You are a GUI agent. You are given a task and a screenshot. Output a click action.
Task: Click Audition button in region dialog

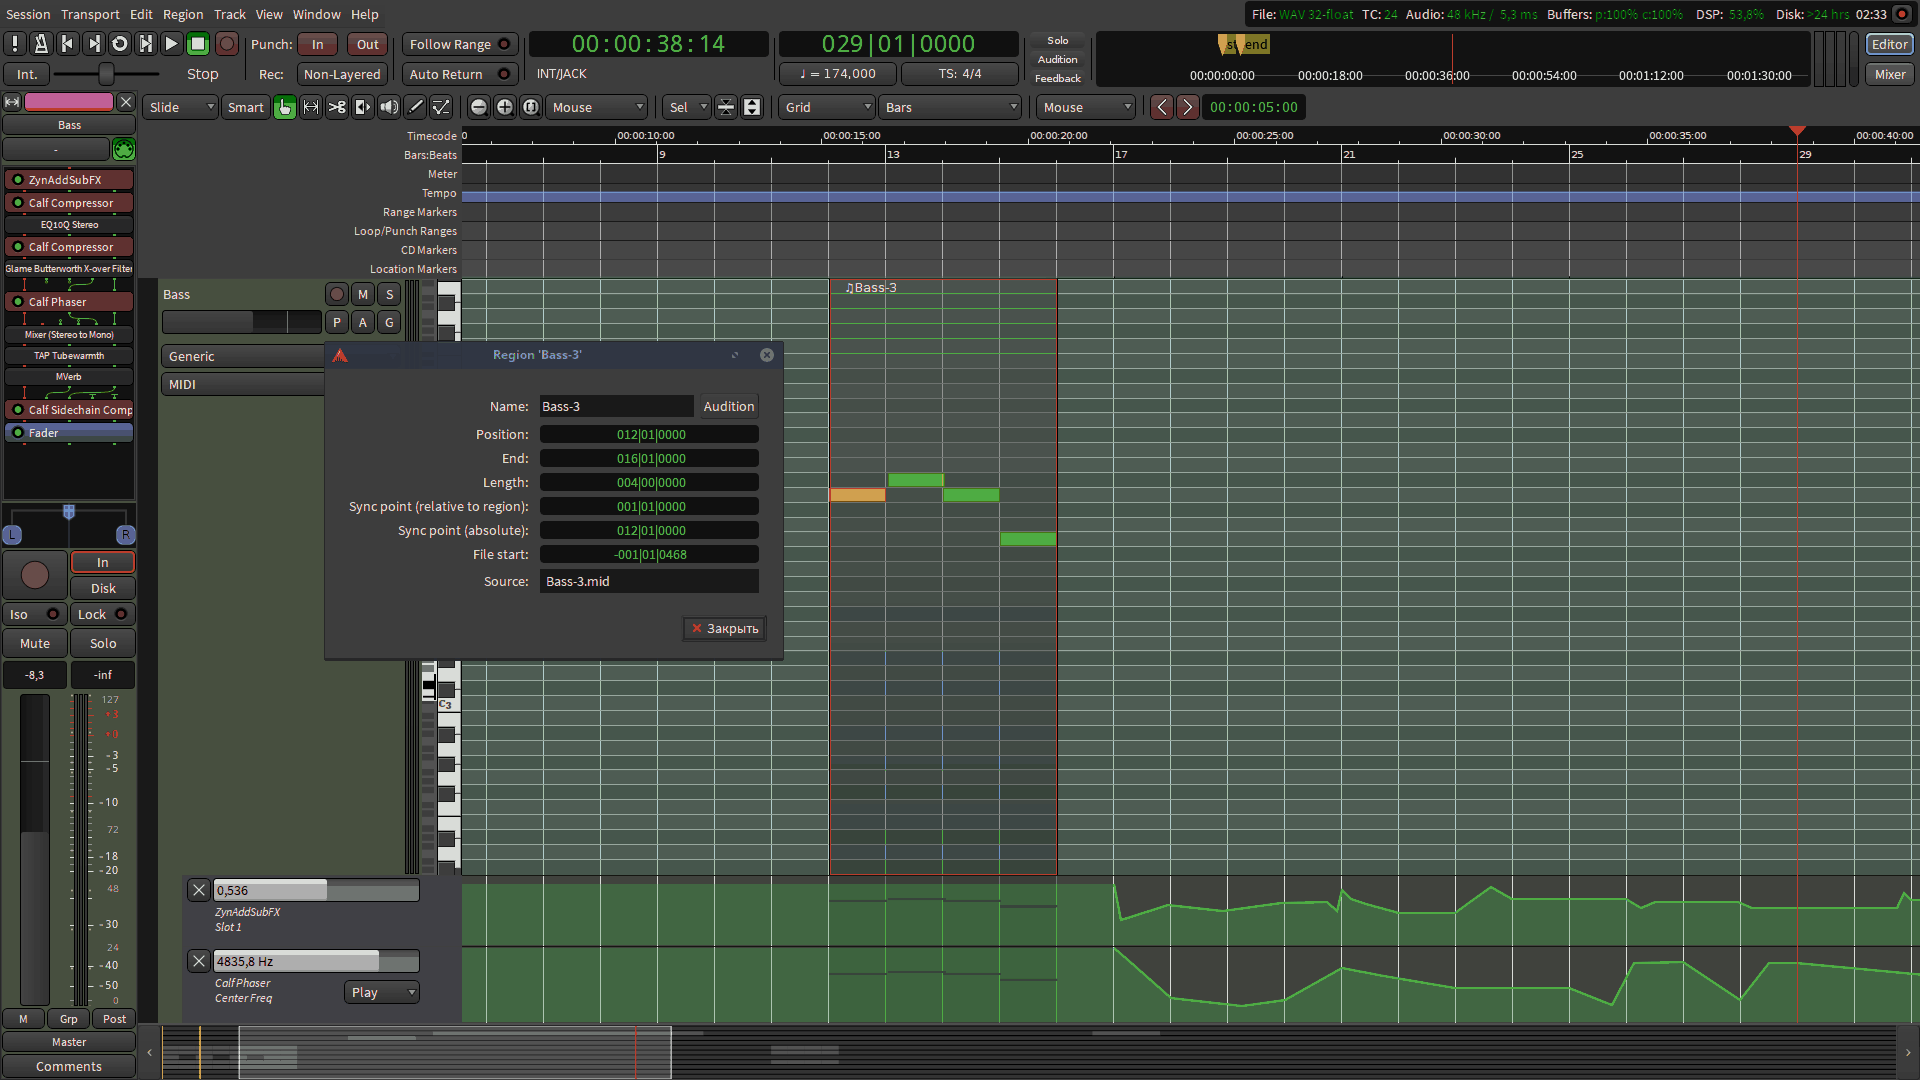coord(728,406)
